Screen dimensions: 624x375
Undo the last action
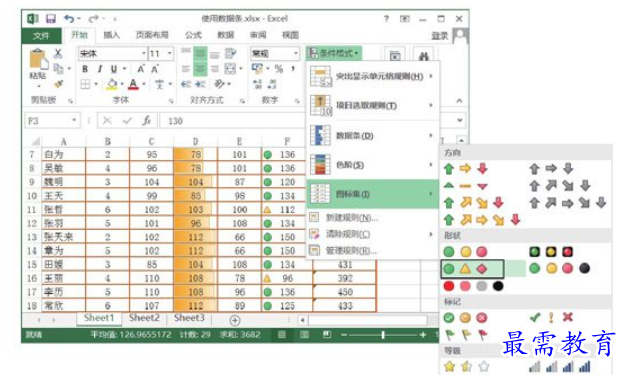69,19
